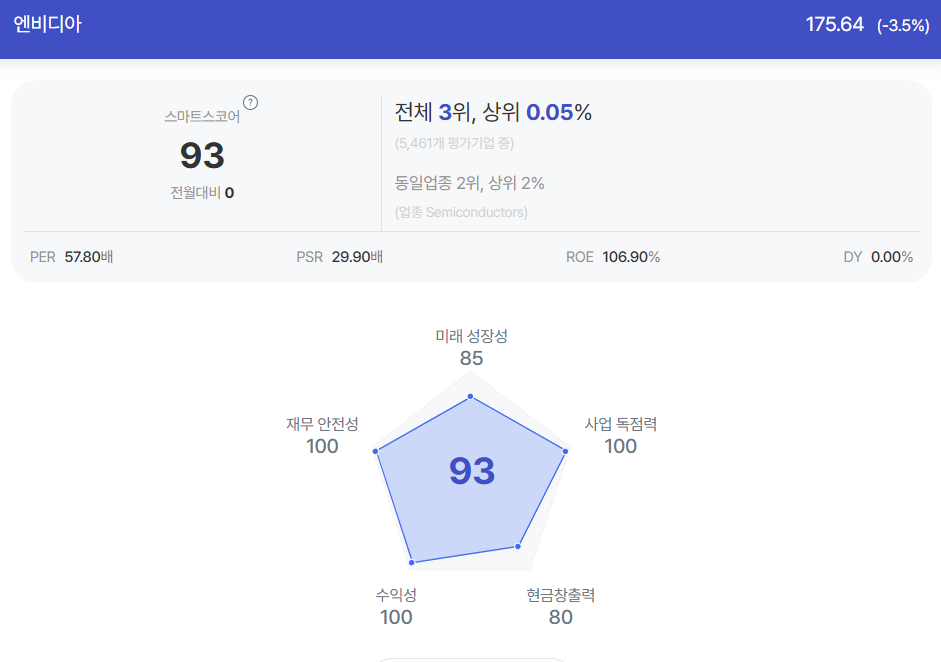
Task: Click the 미래 성장성 radar chart vertex point
Action: [x=470, y=396]
